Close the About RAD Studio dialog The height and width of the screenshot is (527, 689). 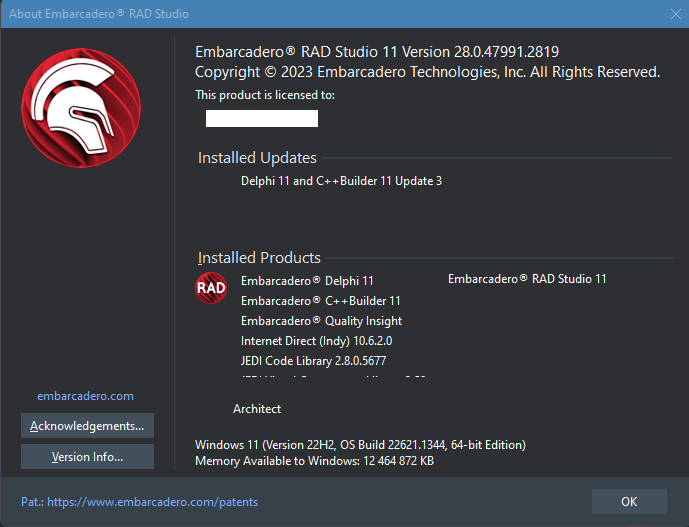click(x=675, y=14)
